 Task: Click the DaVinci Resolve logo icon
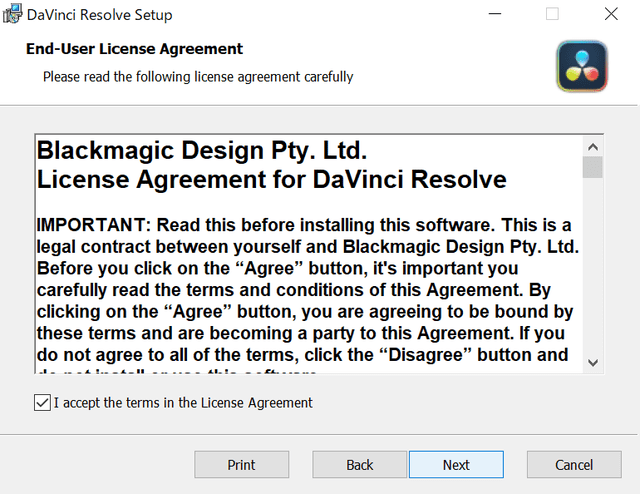point(582,66)
